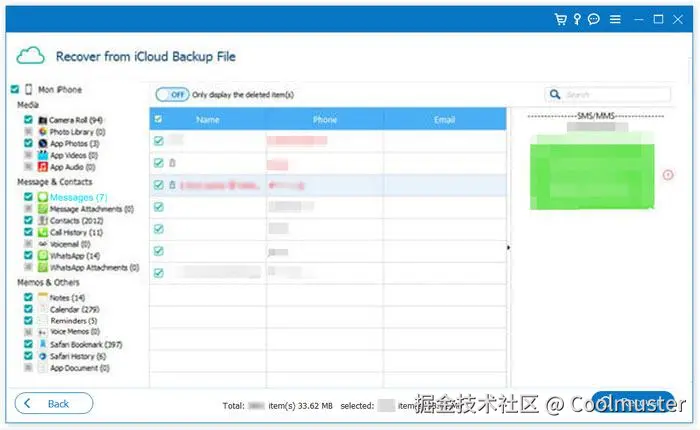Click the App Videos icon
Screen dimensions: 700x430
pyautogui.click(x=42, y=155)
